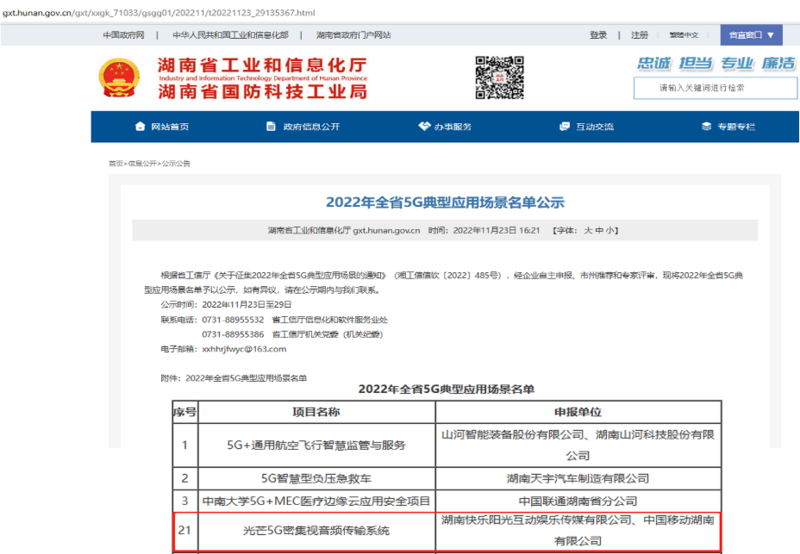The image size is (800, 554).
Task: Click the keyword search input field
Action: pyautogui.click(x=714, y=88)
